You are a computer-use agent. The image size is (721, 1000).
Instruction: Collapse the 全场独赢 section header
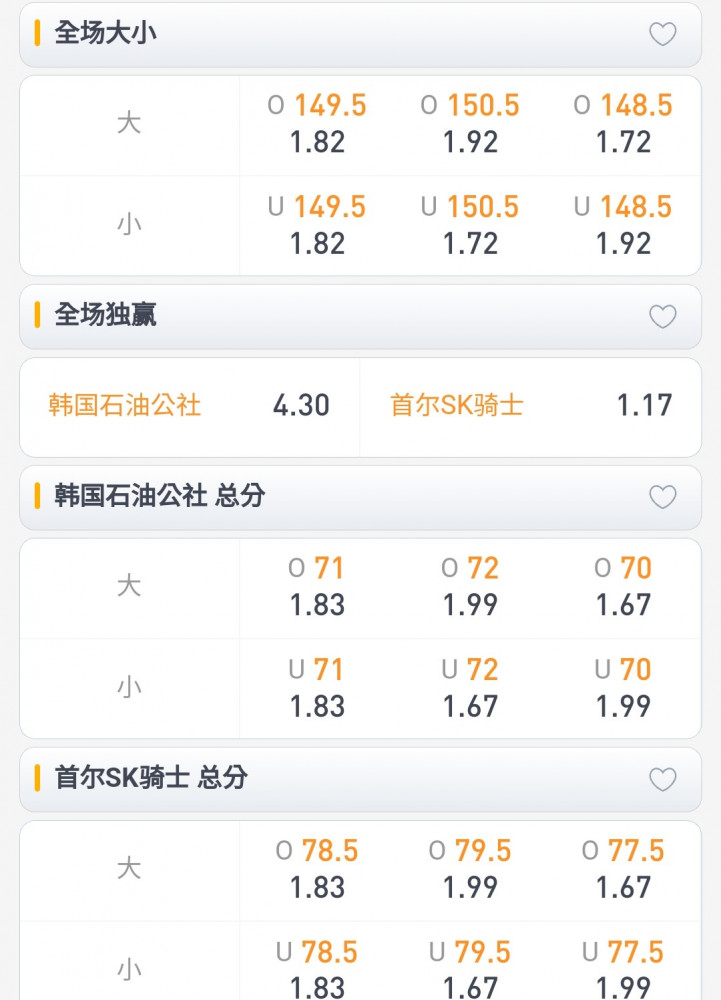[x=360, y=317]
